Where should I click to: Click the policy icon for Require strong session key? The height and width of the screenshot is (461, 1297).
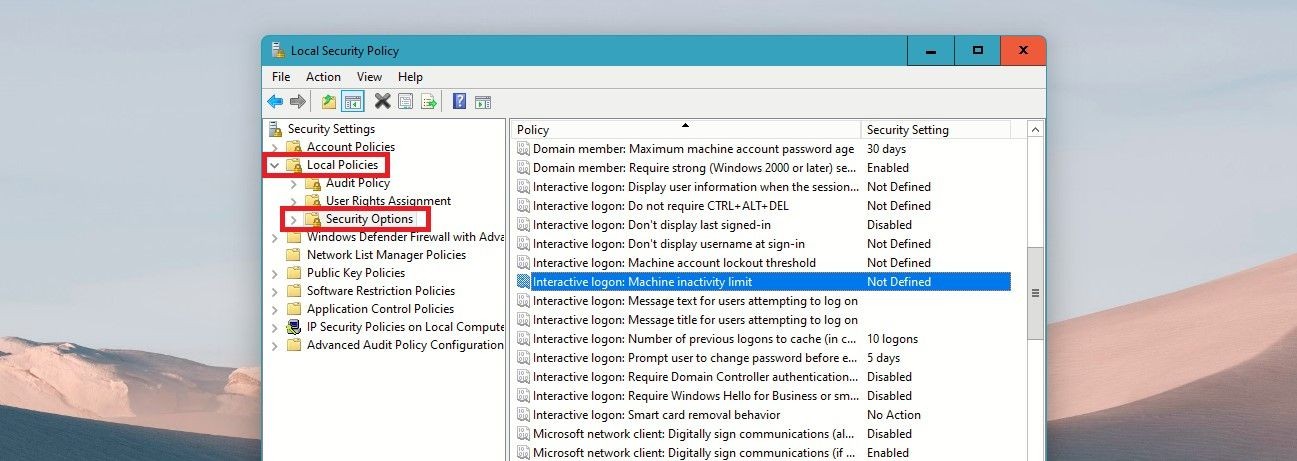pos(523,168)
